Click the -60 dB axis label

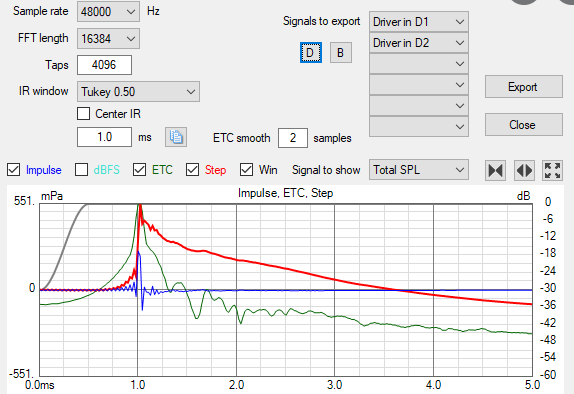(548, 374)
